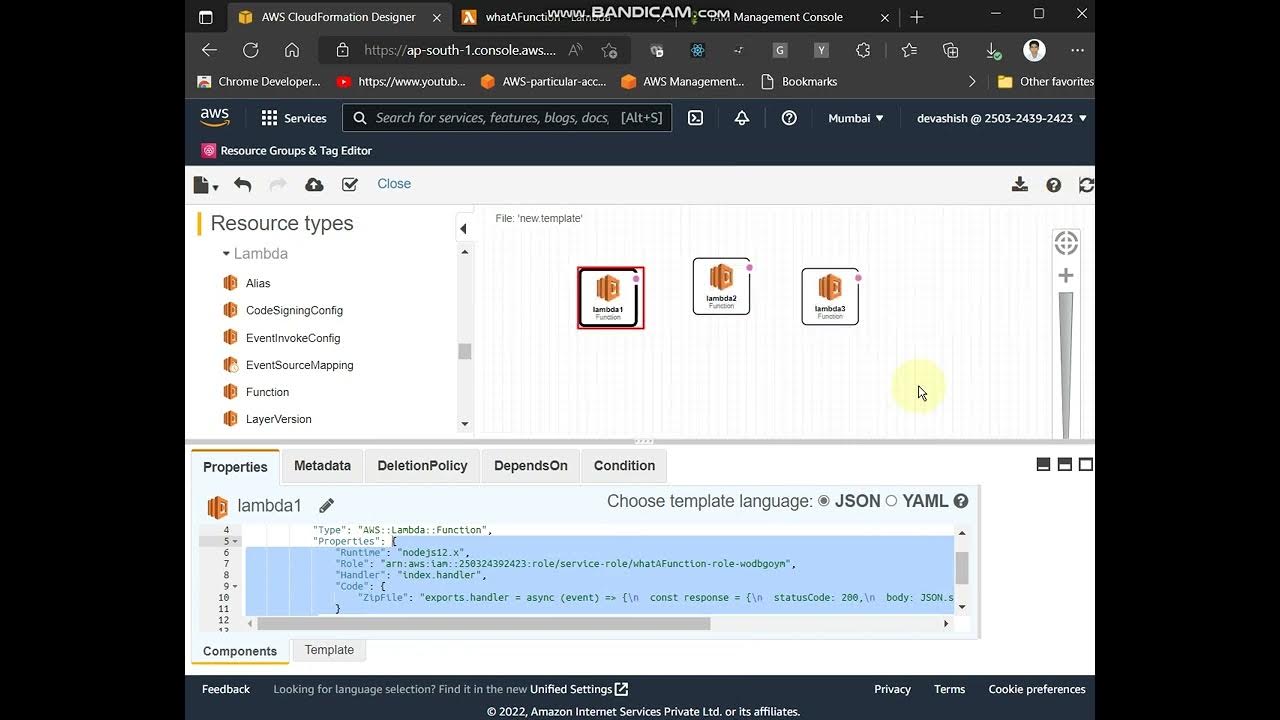This screenshot has height=720, width=1280.
Task: Select the LayerVersion resource type
Action: coord(278,419)
